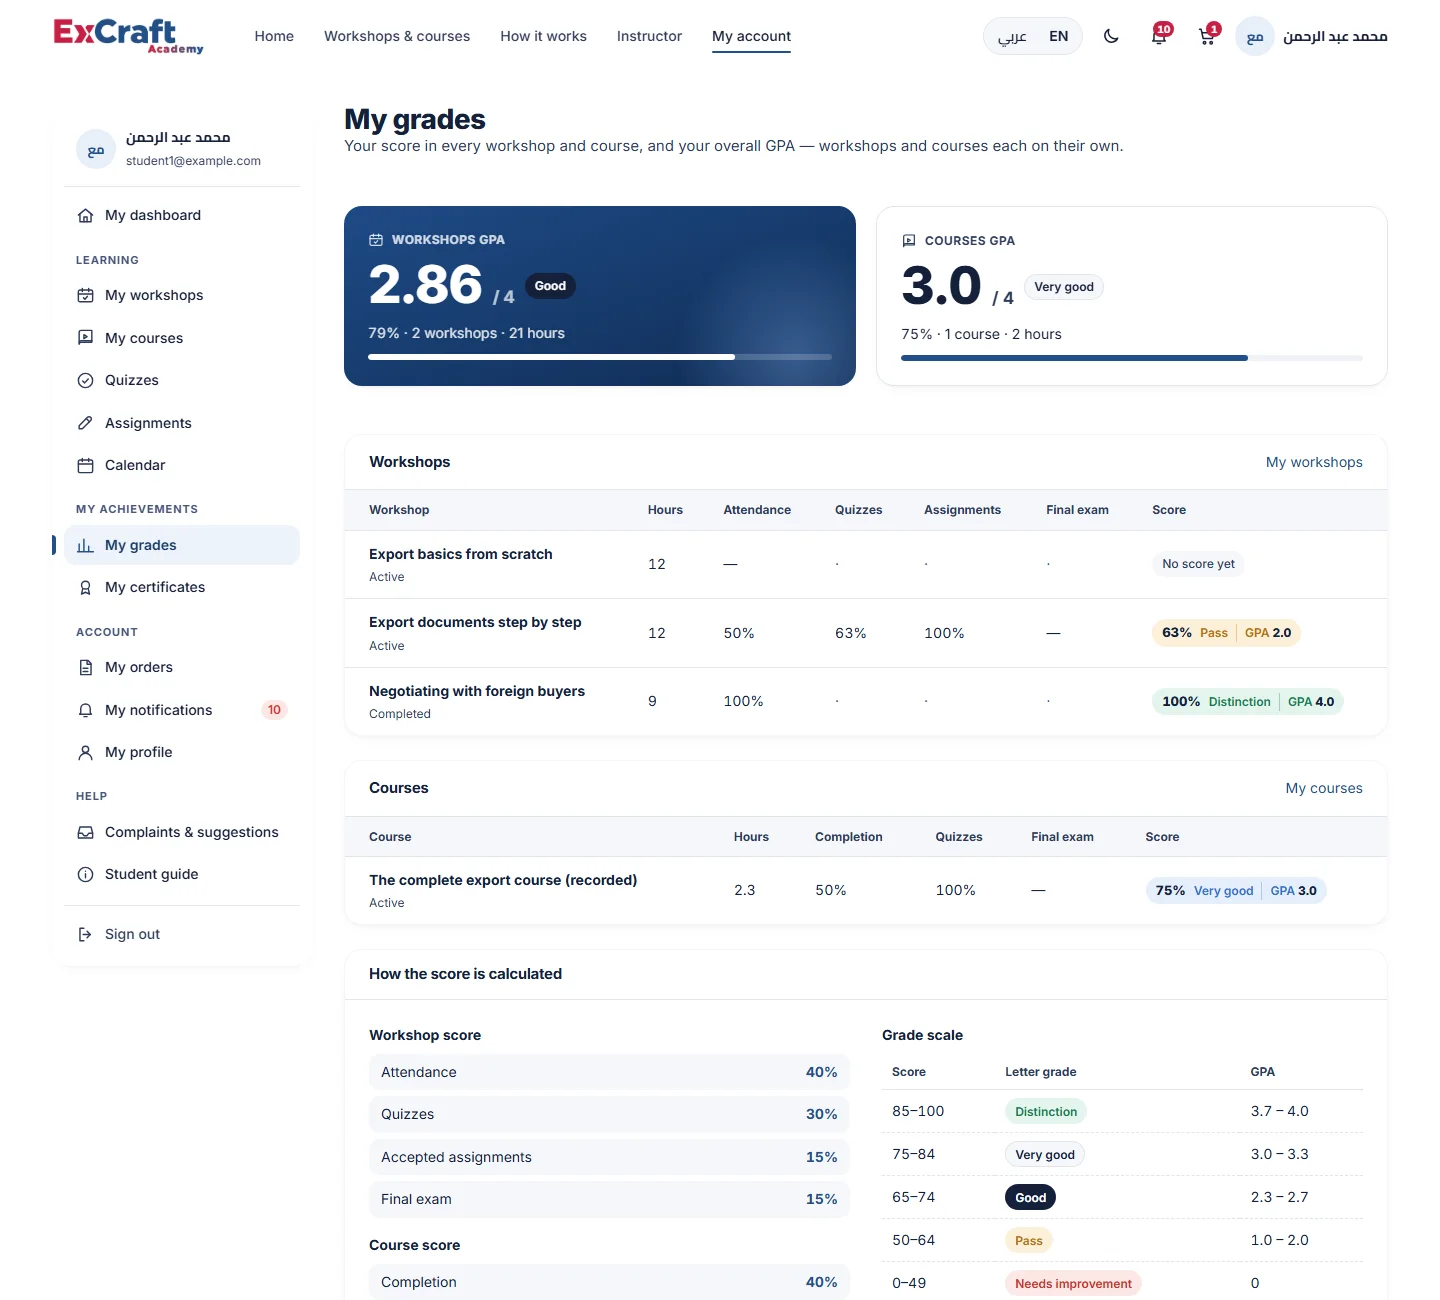1440x1300 pixels.
Task: Go to the Home menu item
Action: (274, 36)
